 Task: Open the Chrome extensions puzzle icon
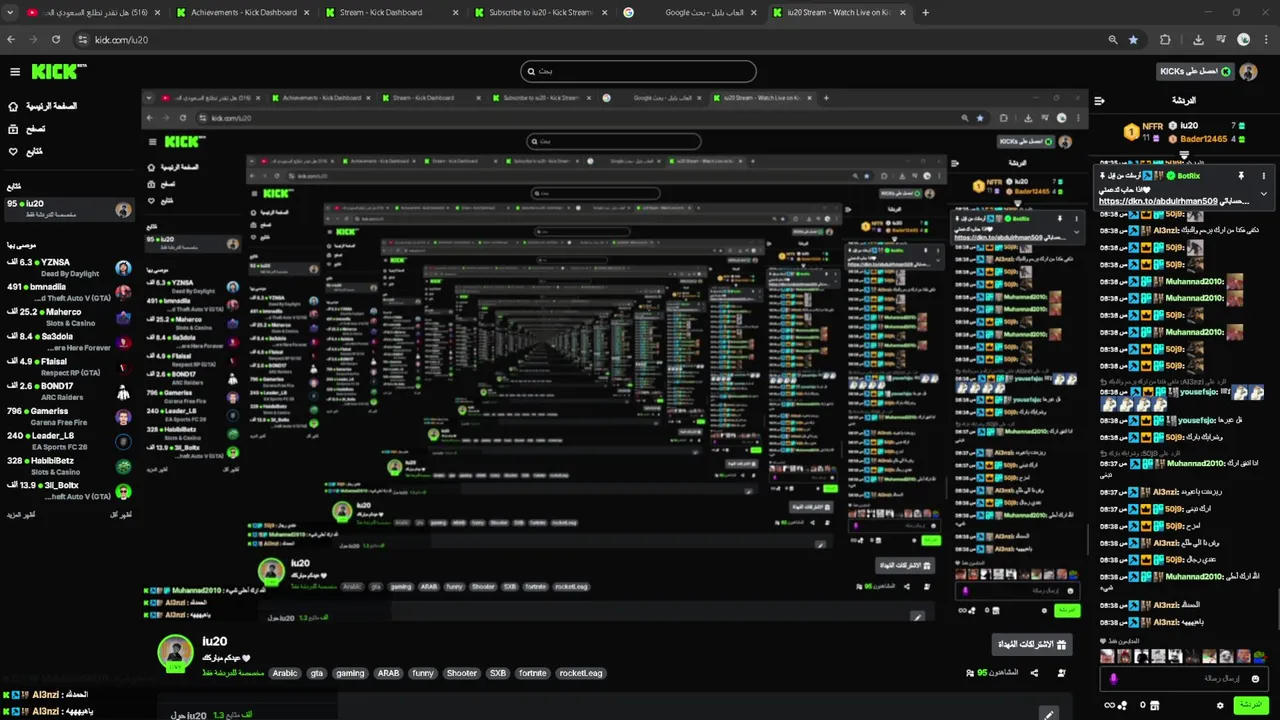click(1165, 40)
